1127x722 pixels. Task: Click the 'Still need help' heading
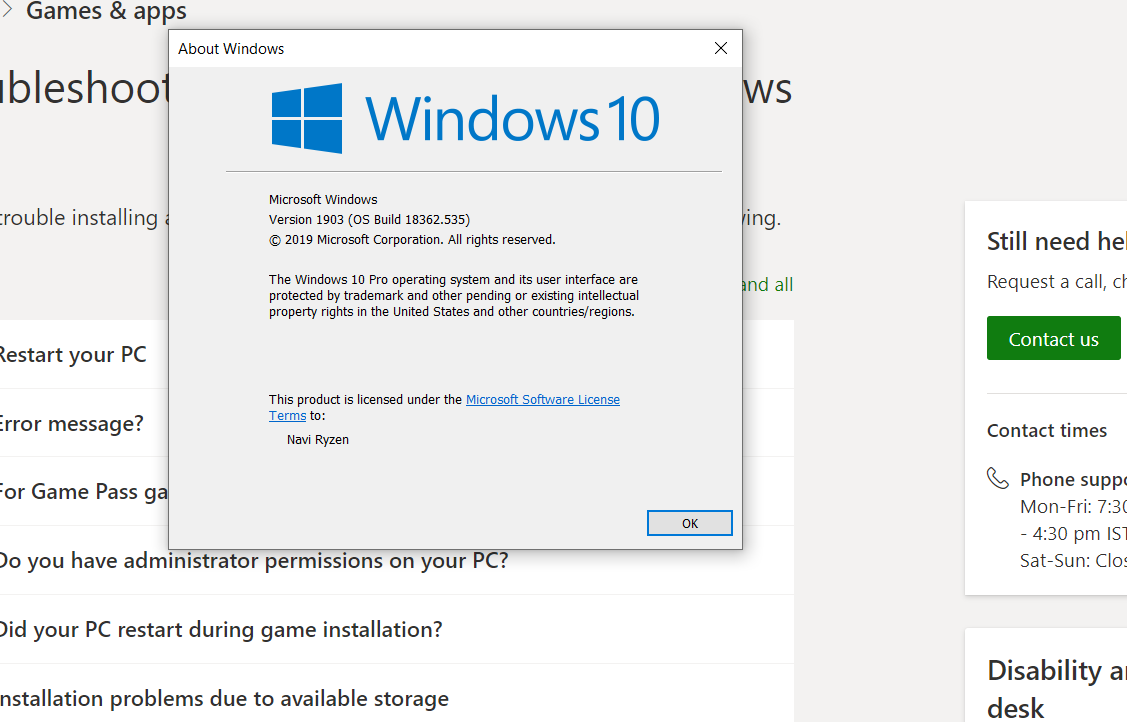tap(1057, 241)
